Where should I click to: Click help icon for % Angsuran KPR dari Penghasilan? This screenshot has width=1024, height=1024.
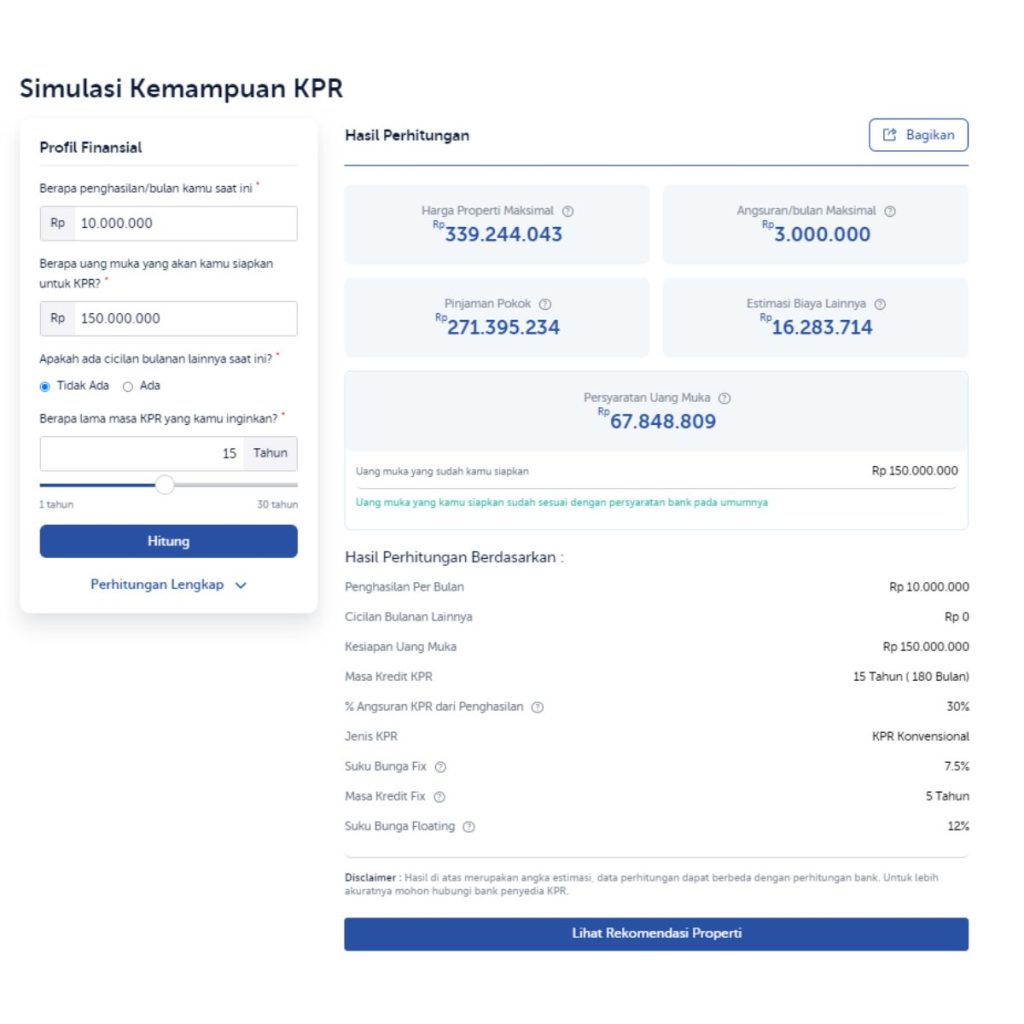[537, 707]
